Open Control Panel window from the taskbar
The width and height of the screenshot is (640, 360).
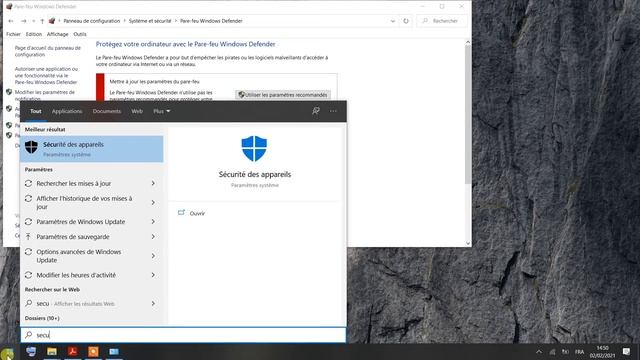(x=114, y=351)
